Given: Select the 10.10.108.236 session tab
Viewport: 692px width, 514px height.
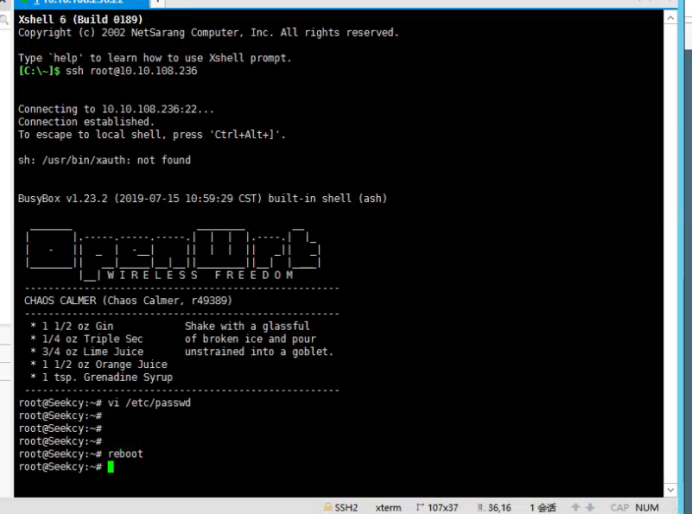Looking at the screenshot, I should (x=82, y=2).
